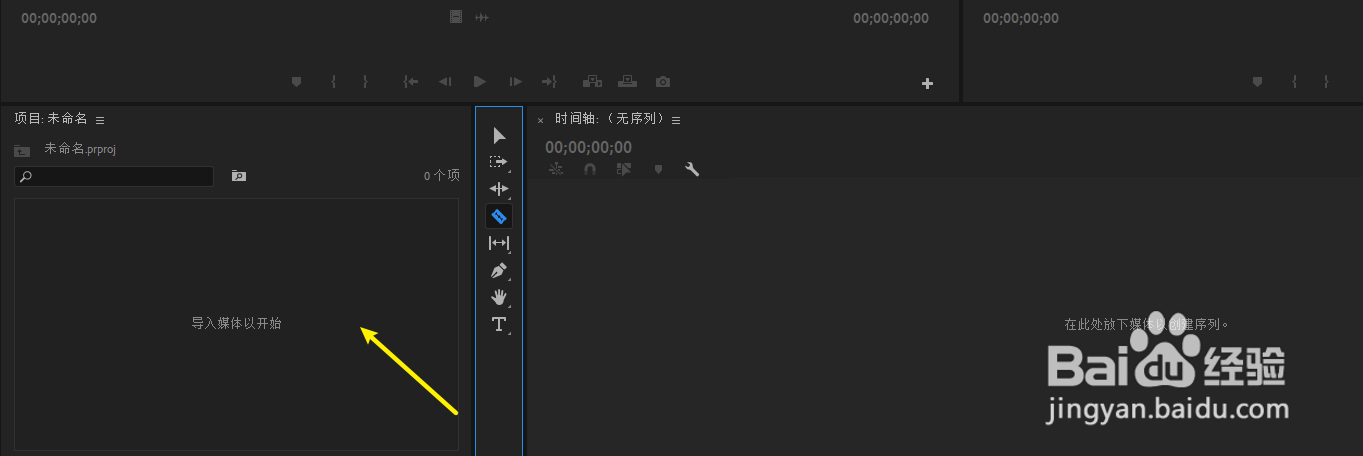Mark In point in Source monitor
1363x456 pixels.
tap(334, 82)
